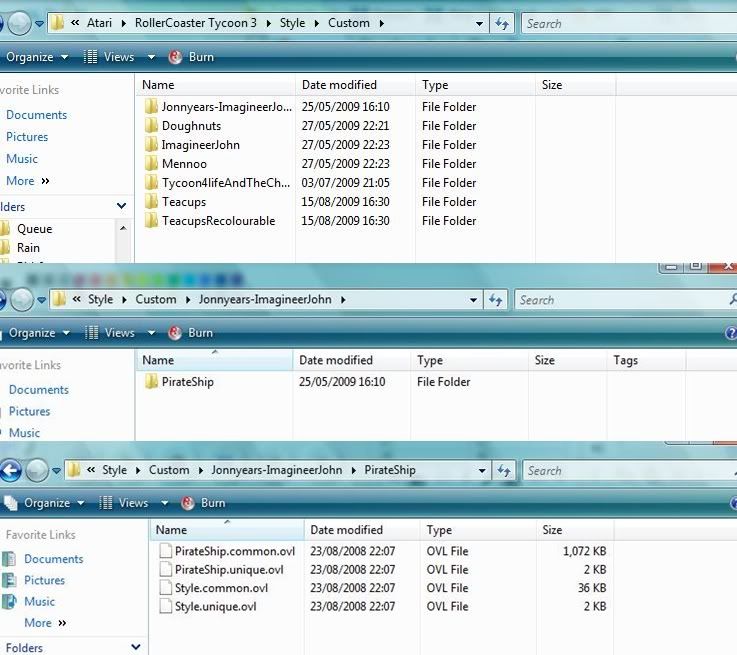Click folder tree scrollbar up arrow

point(123,228)
